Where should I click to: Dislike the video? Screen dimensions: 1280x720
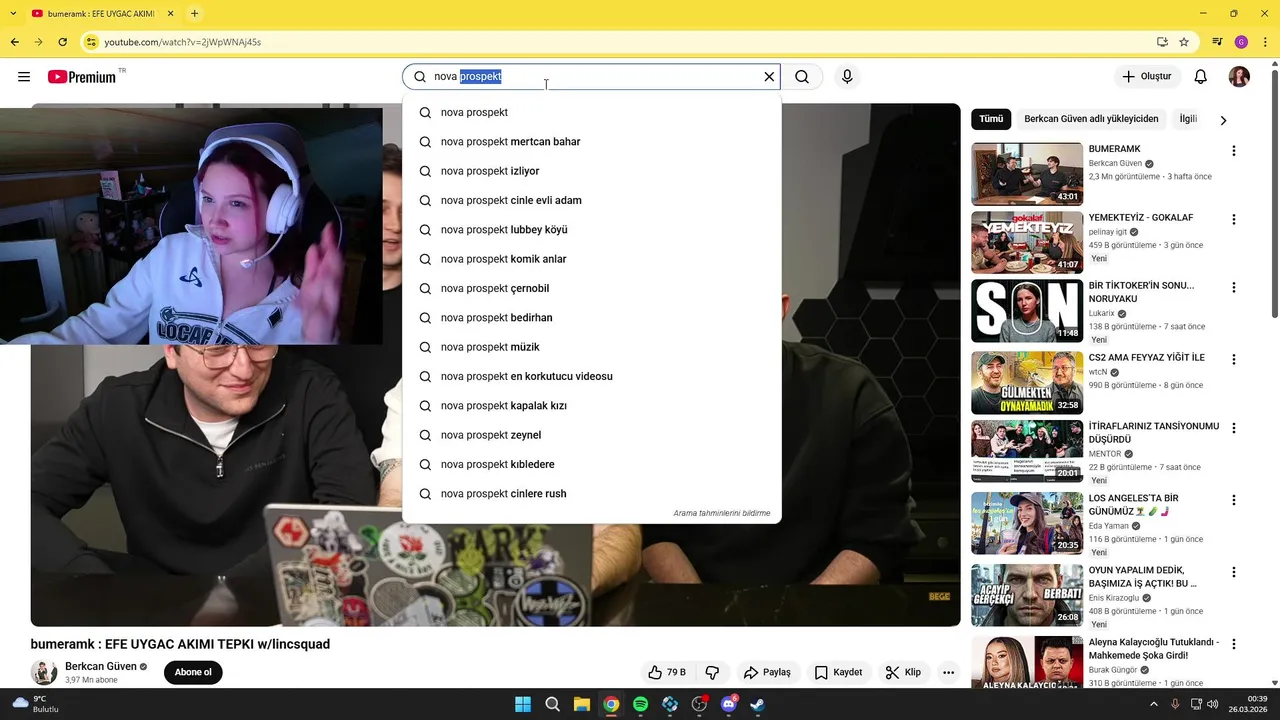(x=712, y=672)
